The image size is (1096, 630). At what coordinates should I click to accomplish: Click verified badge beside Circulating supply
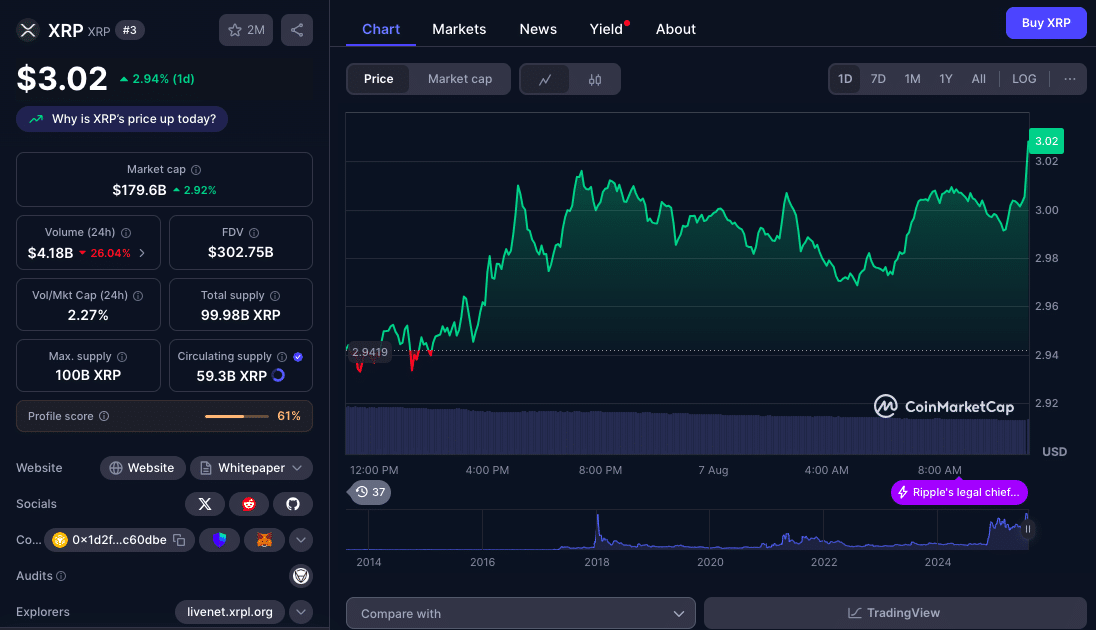pos(298,357)
